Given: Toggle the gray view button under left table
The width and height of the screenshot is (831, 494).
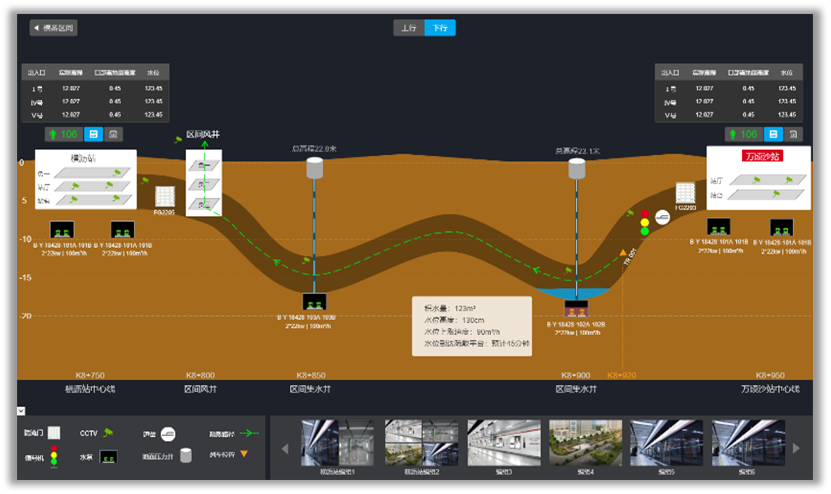Looking at the screenshot, I should point(113,134).
